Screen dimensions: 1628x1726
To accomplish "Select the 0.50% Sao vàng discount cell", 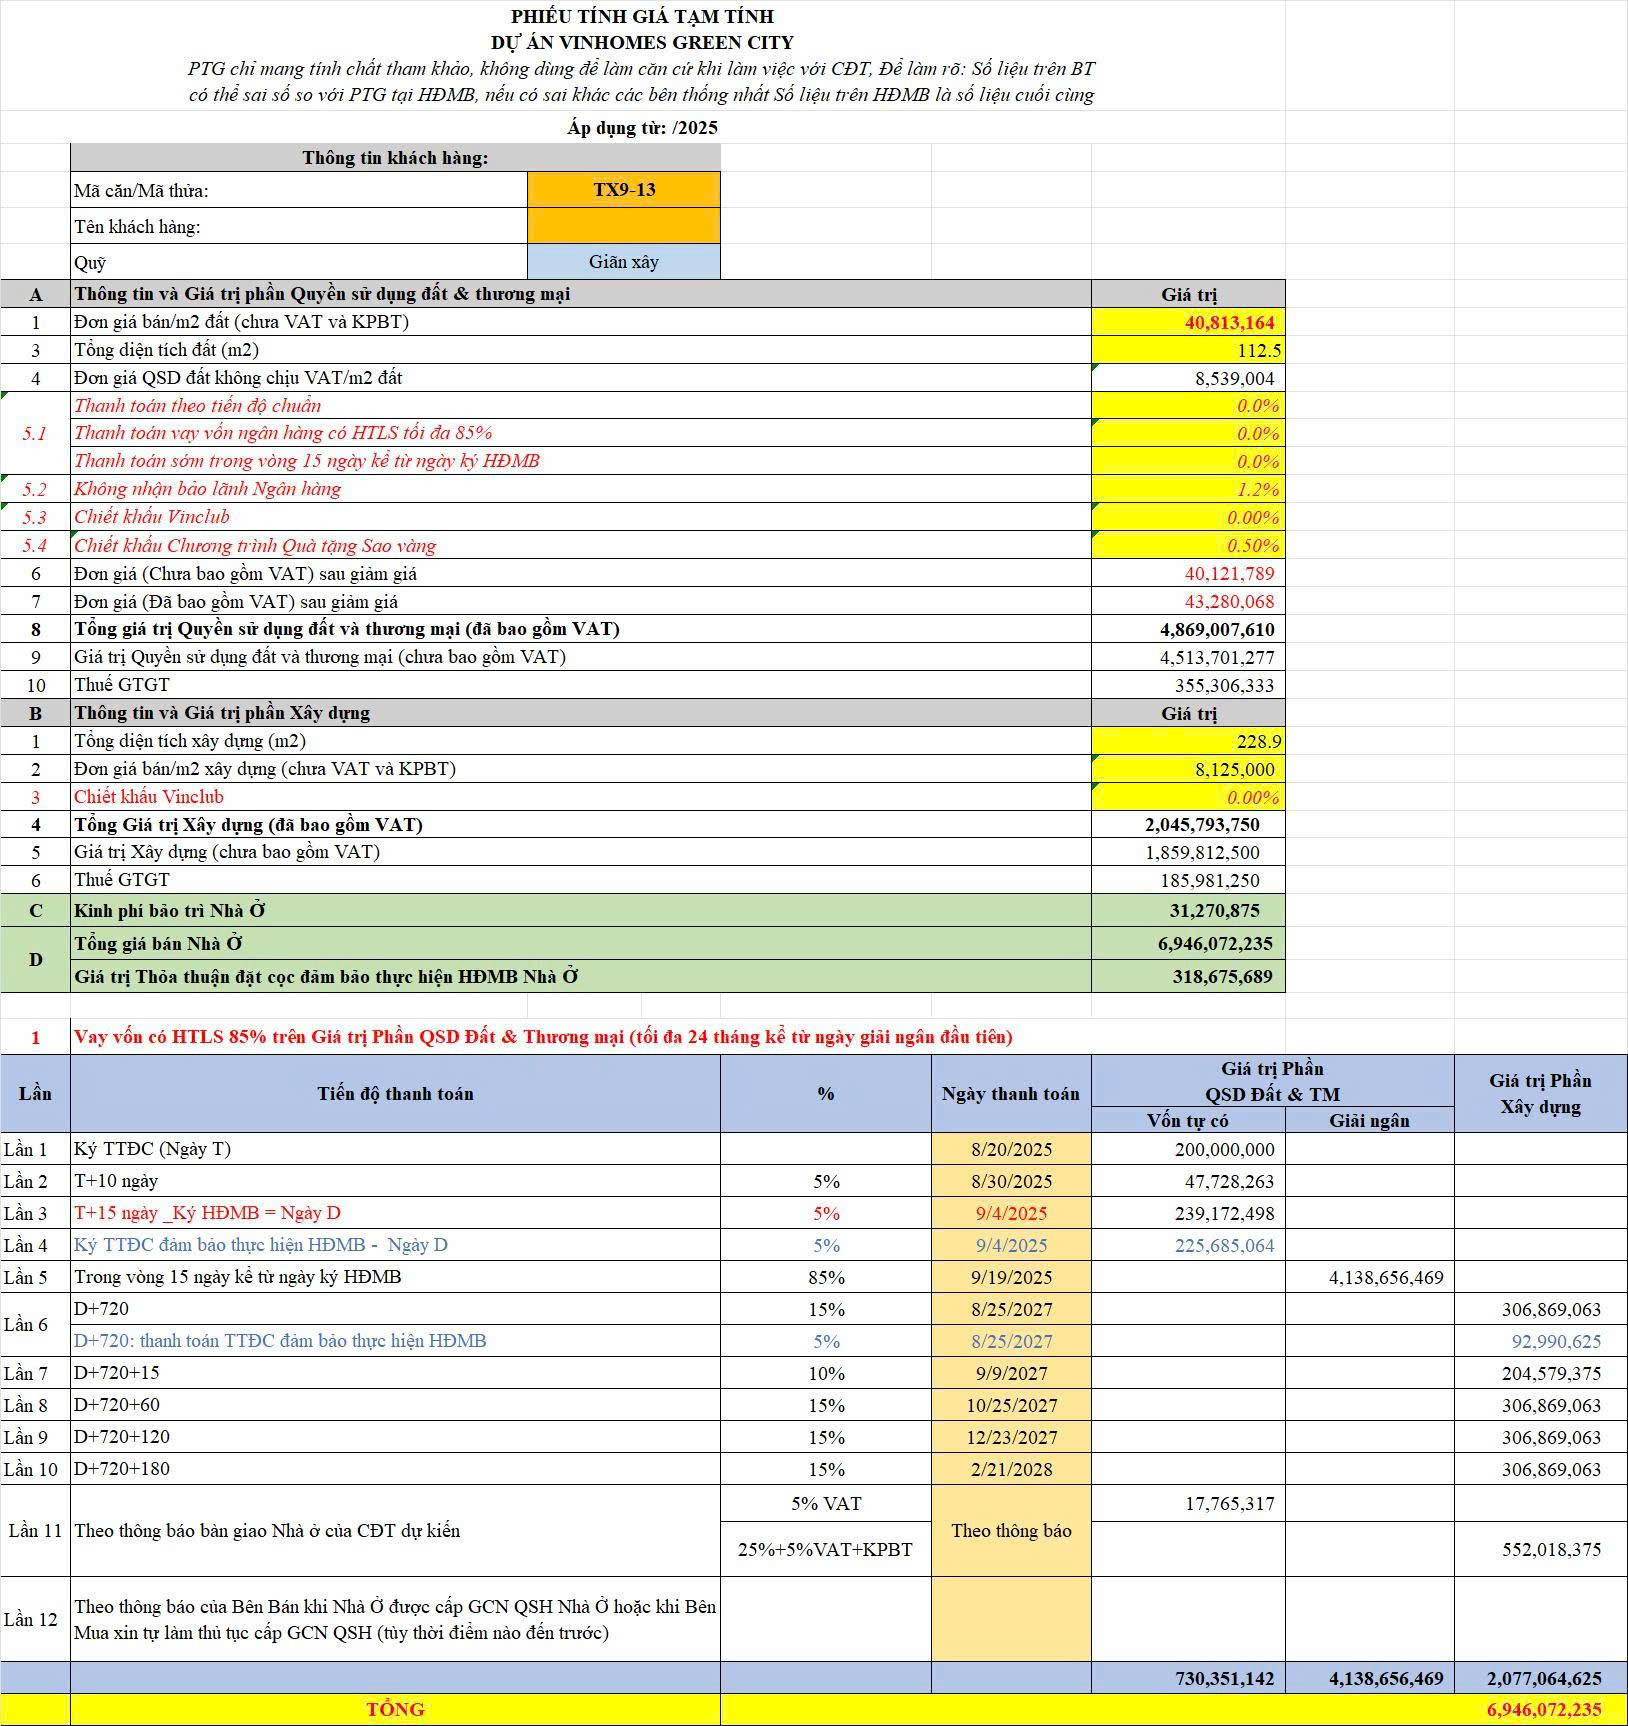I will (x=1188, y=546).
